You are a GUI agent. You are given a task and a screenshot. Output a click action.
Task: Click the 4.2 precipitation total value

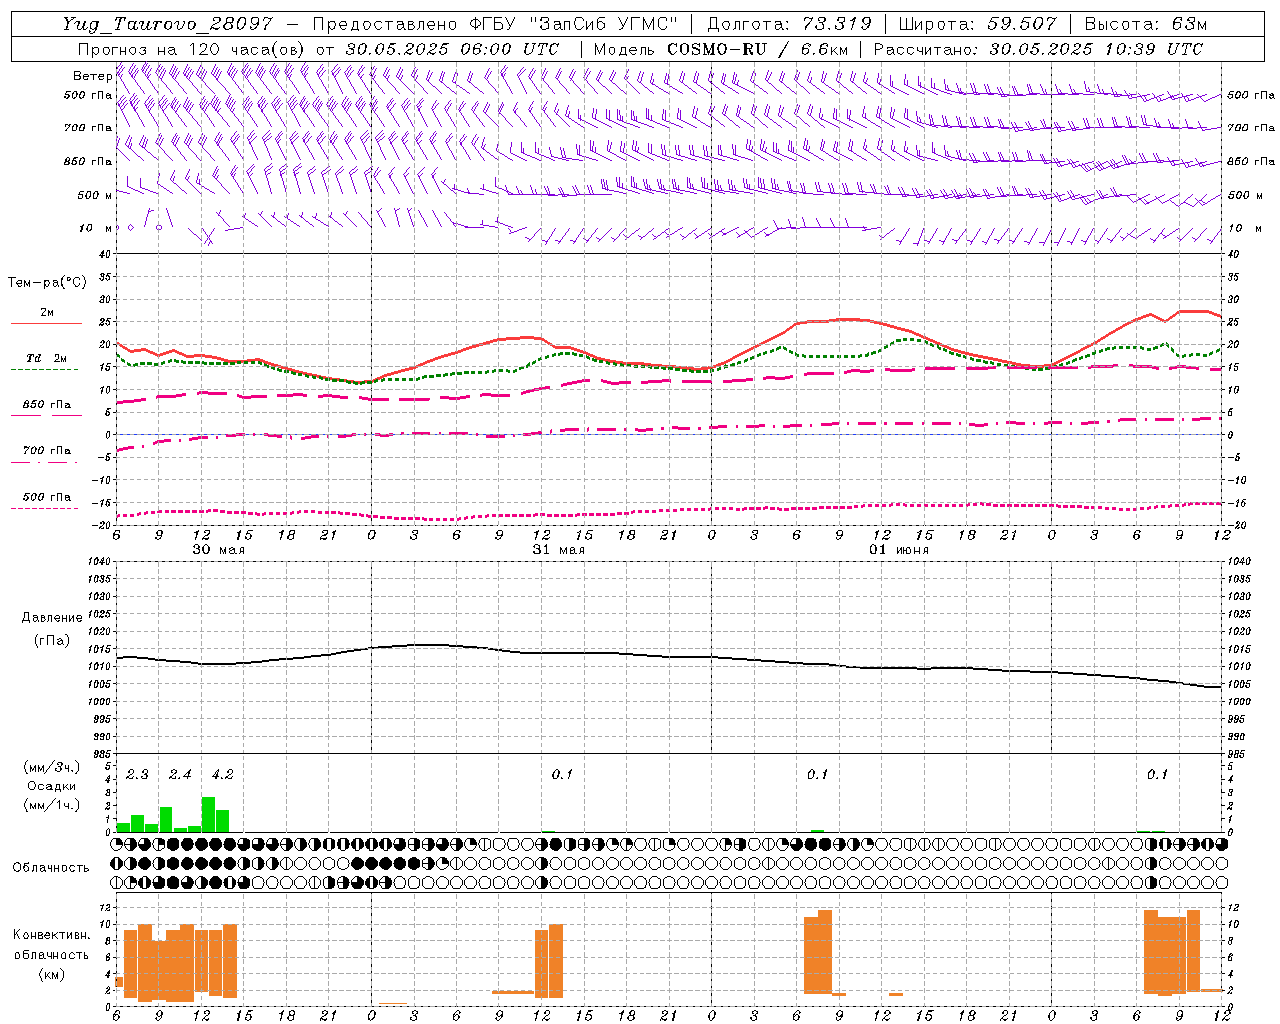222,775
